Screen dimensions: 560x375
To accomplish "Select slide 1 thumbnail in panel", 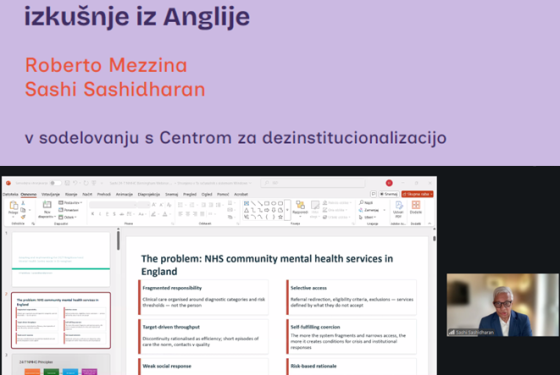I will click(61, 259).
